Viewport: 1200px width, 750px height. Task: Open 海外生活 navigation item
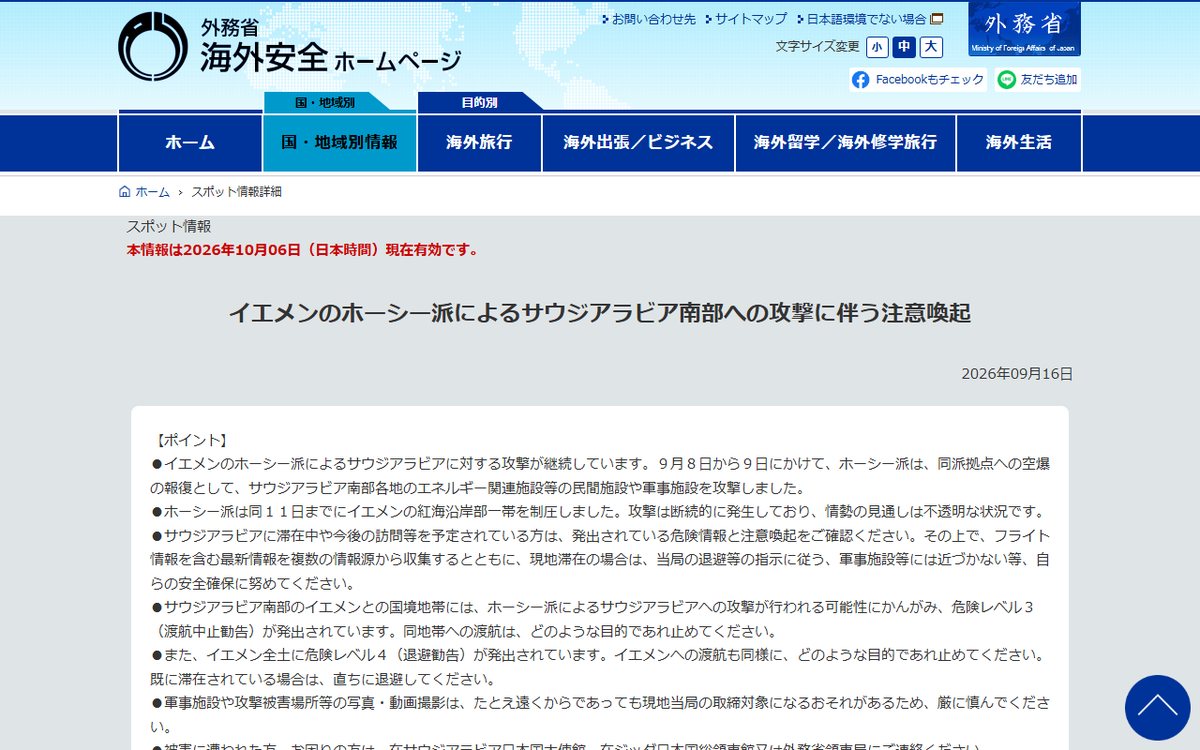click(x=1018, y=143)
